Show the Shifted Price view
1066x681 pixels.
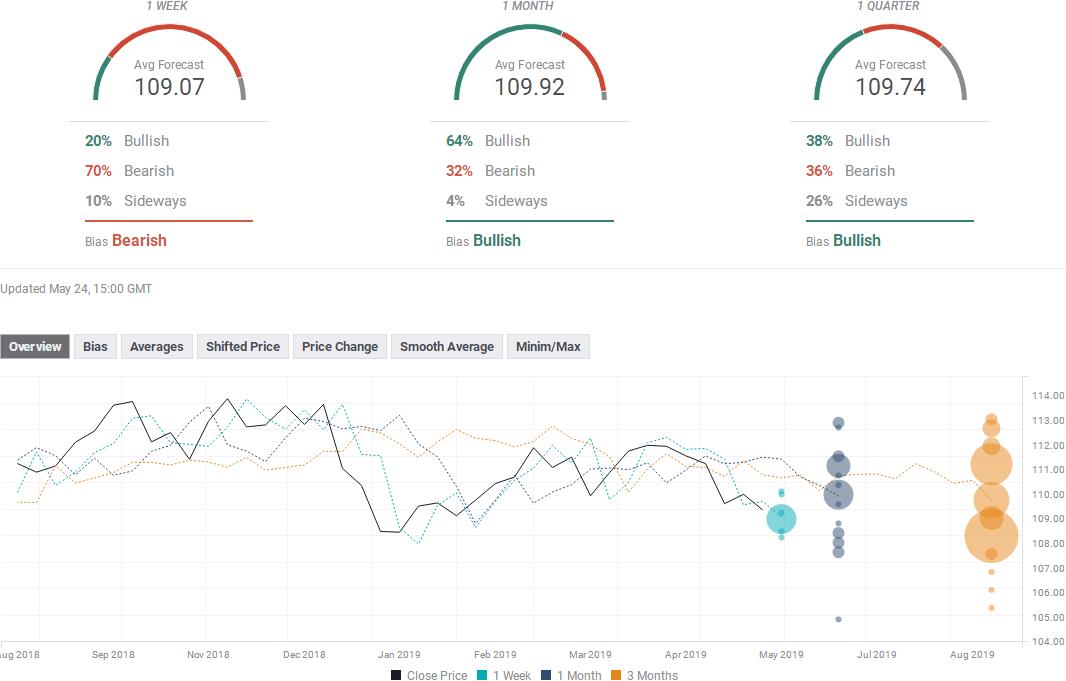click(x=242, y=347)
